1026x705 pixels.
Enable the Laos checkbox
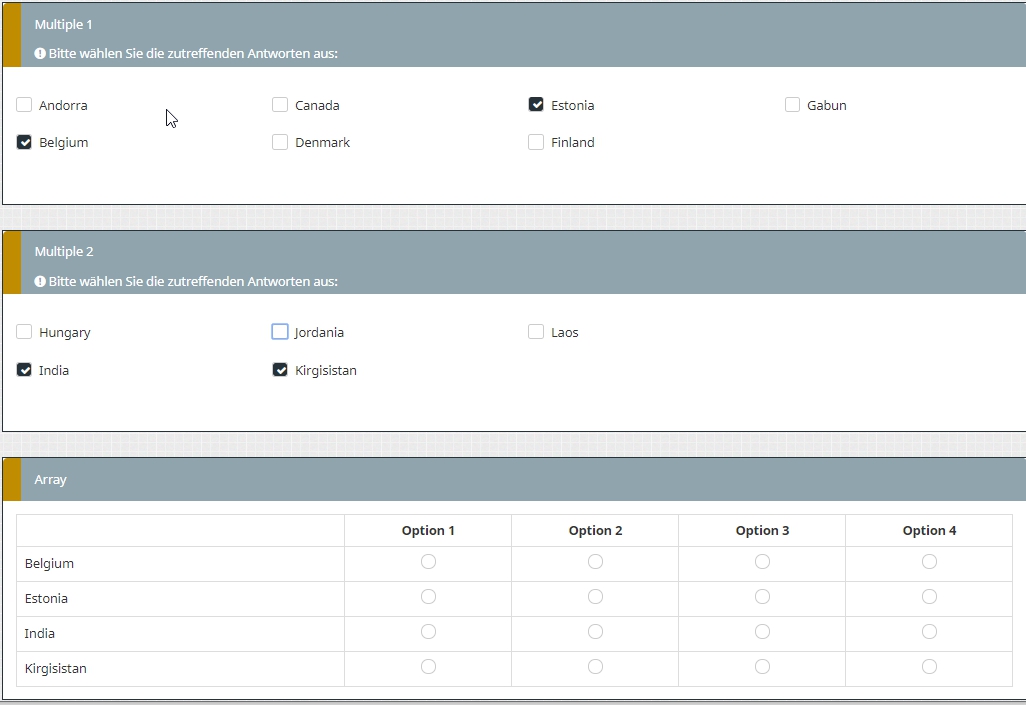tap(536, 332)
